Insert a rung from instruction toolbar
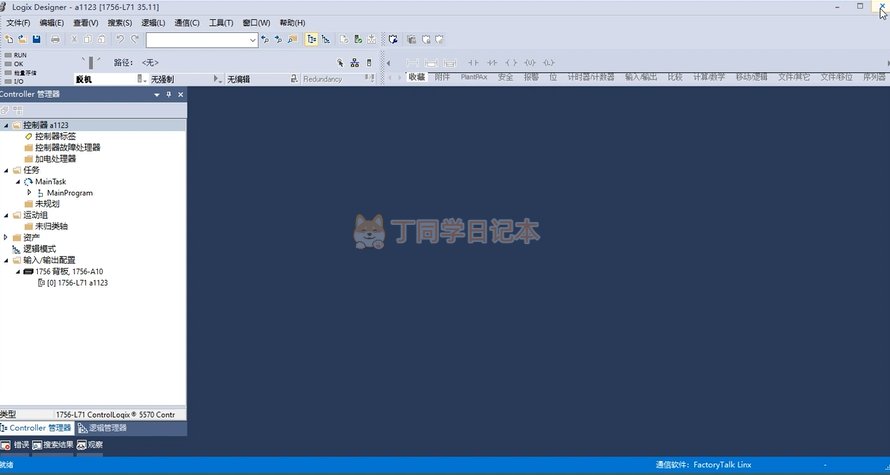The height and width of the screenshot is (475, 890). pyautogui.click(x=413, y=62)
